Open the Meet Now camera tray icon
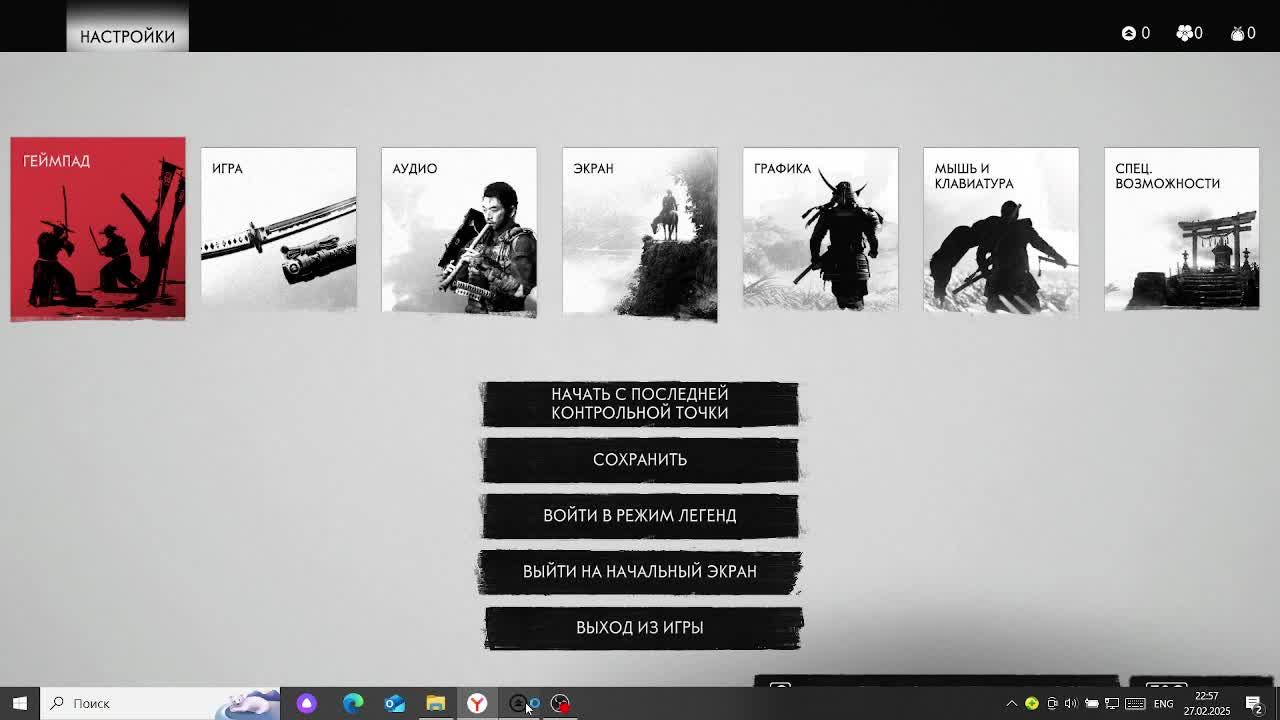This screenshot has width=1280, height=720. 1052,703
